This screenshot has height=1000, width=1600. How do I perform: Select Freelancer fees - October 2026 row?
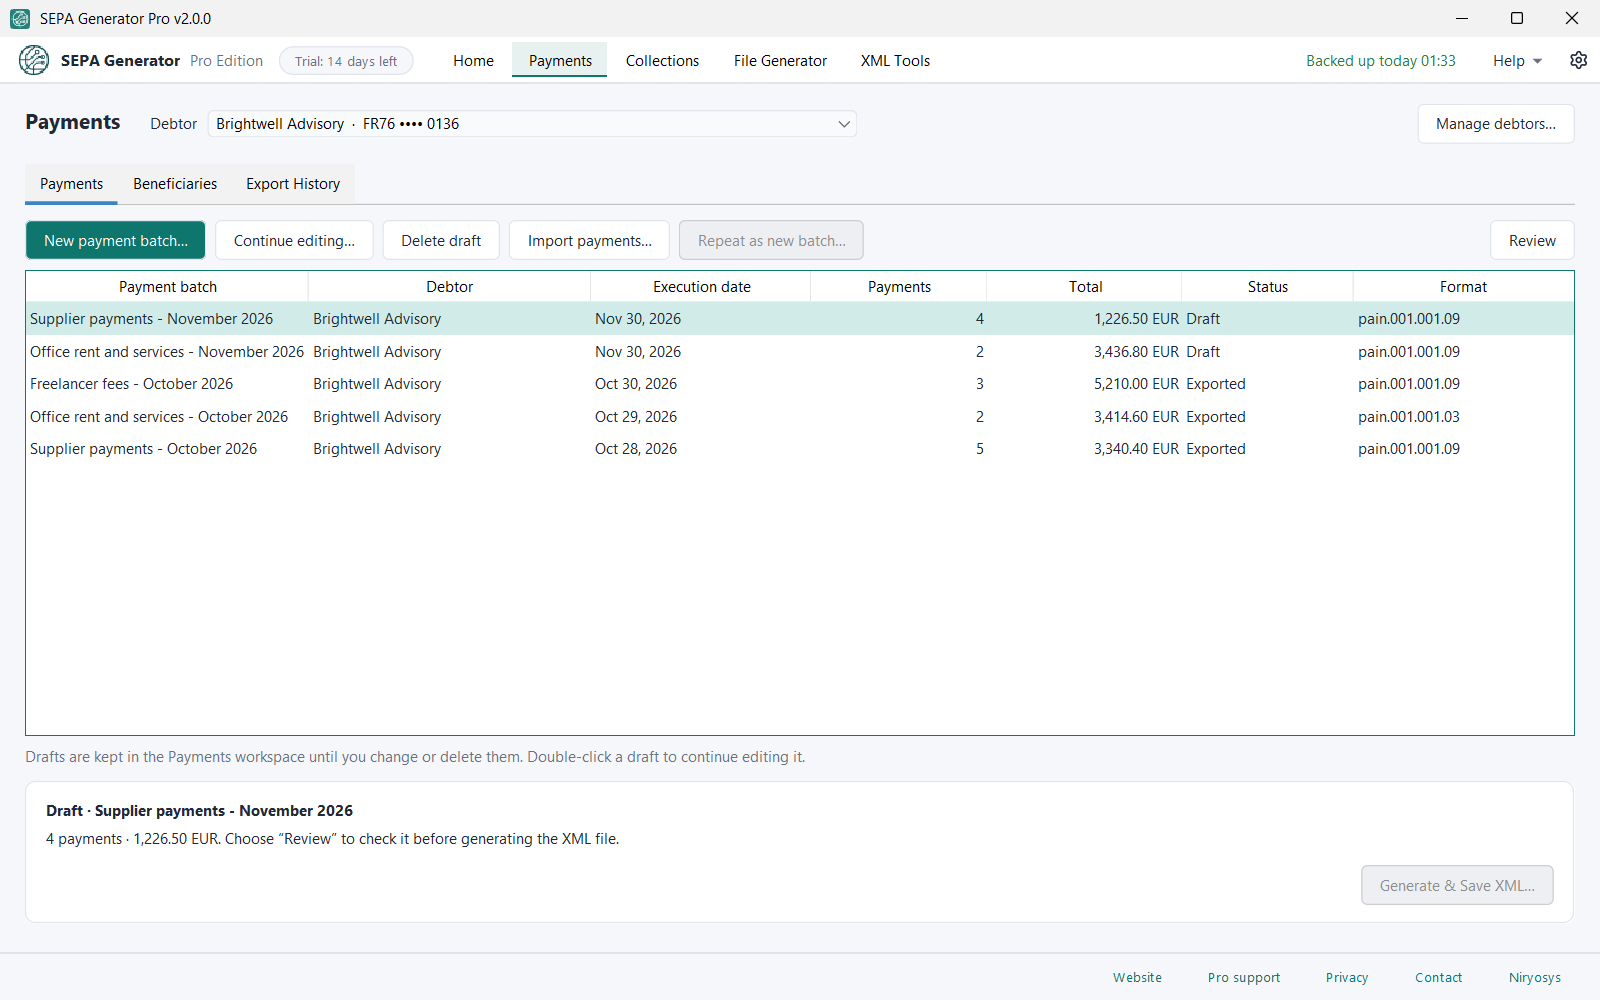pyautogui.click(x=800, y=384)
